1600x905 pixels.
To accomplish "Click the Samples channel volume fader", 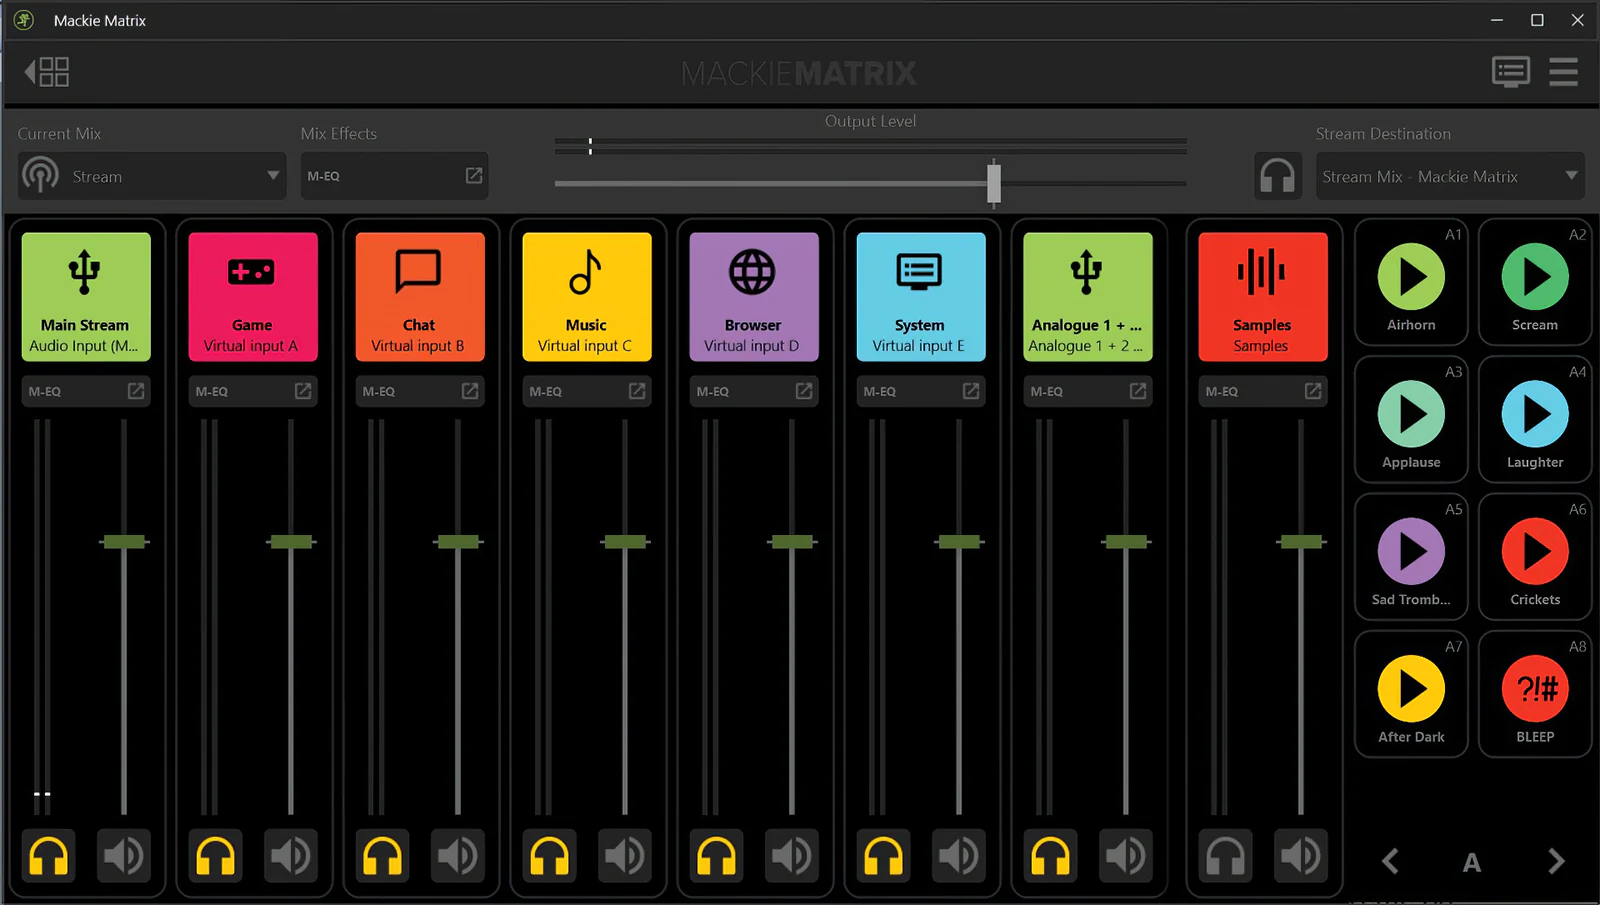I will click(x=1301, y=542).
